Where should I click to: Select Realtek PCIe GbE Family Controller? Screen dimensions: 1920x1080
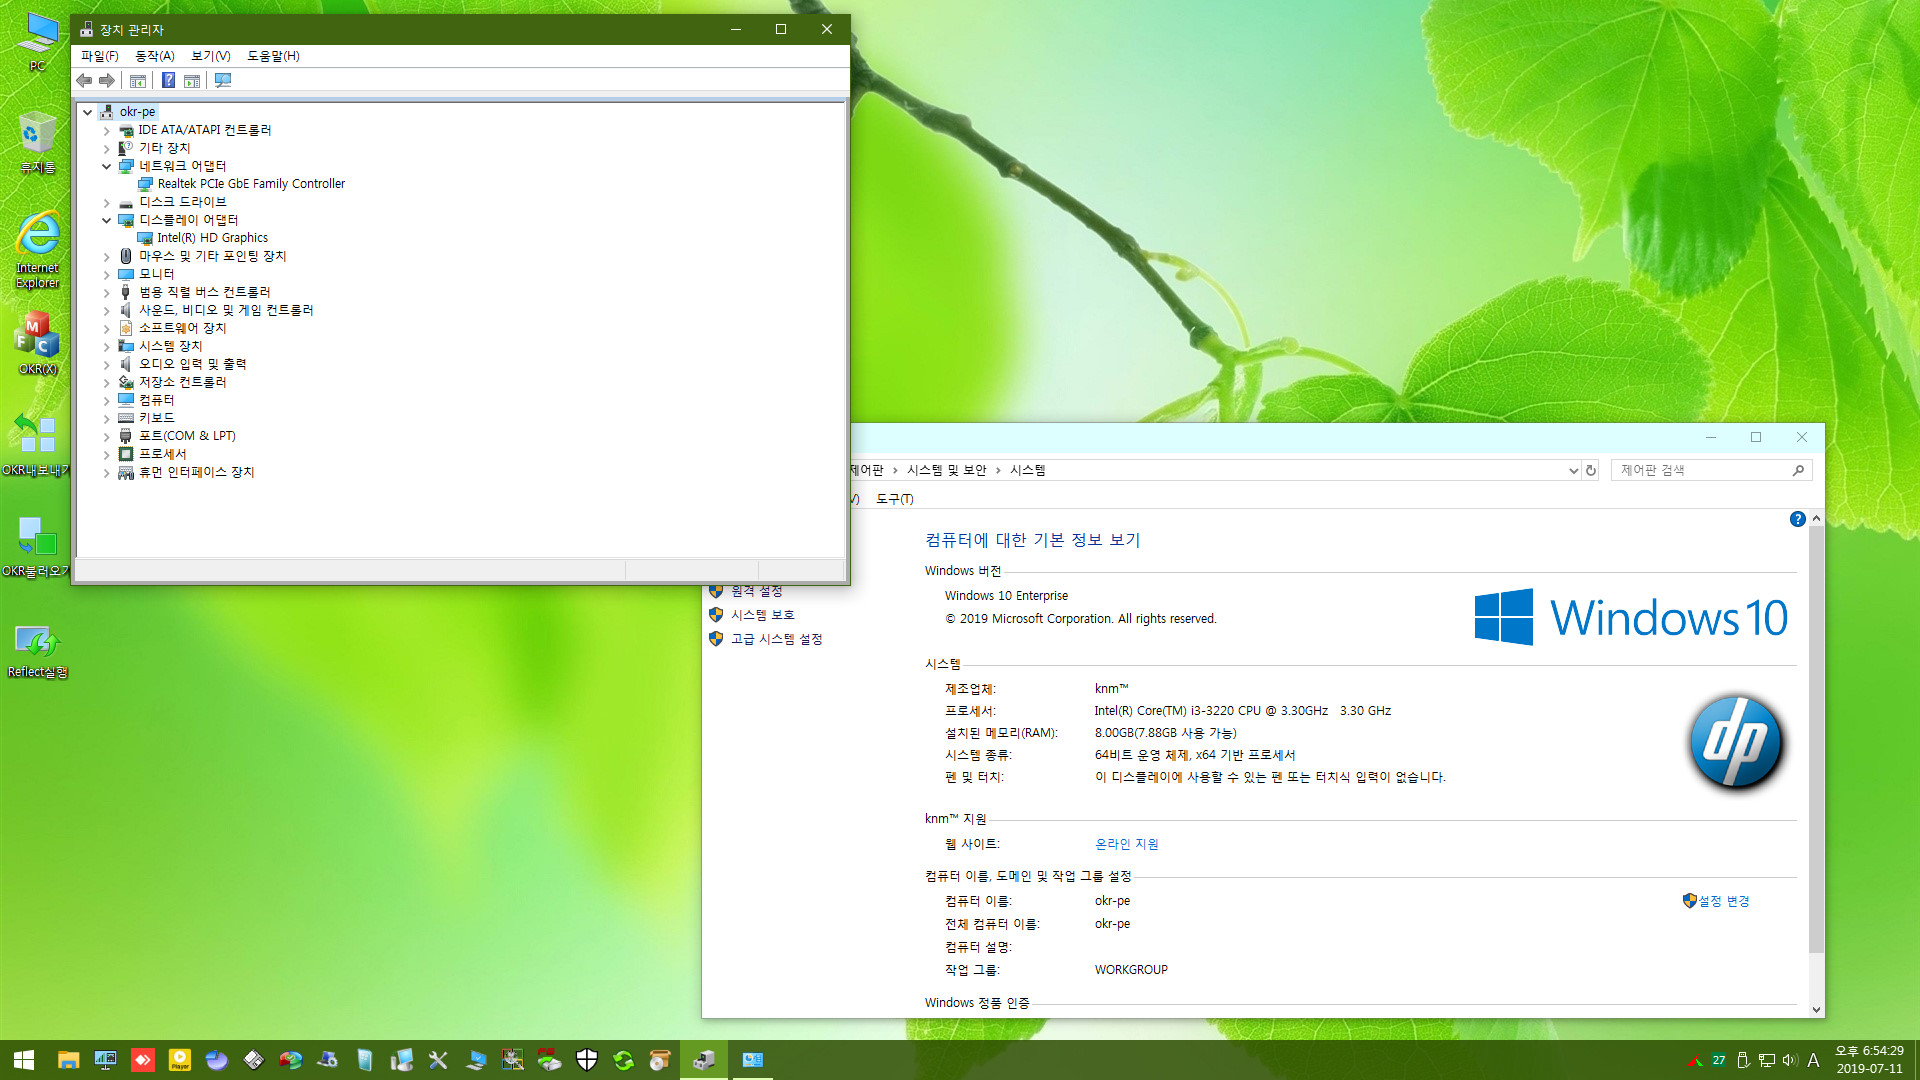coord(251,184)
